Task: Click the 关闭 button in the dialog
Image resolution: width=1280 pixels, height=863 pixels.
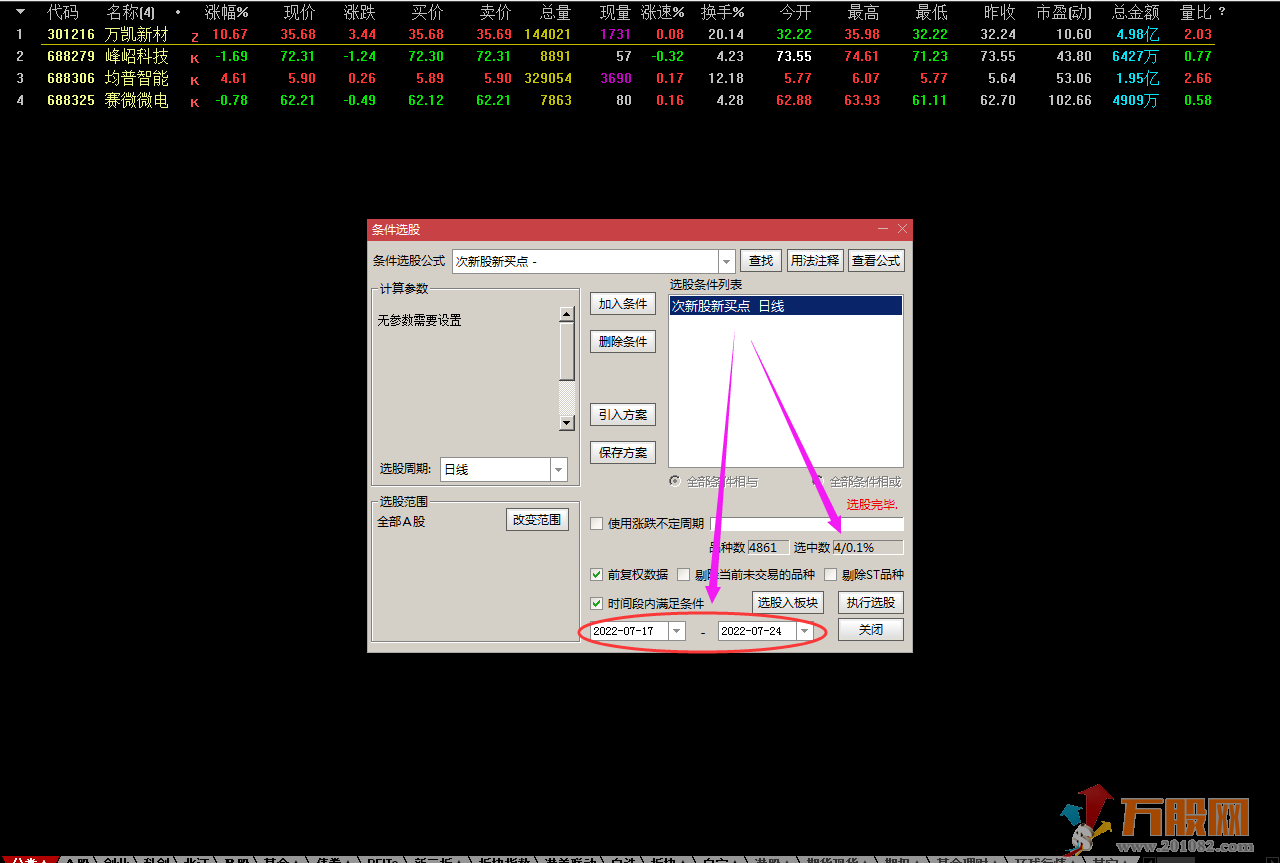Action: point(871,630)
